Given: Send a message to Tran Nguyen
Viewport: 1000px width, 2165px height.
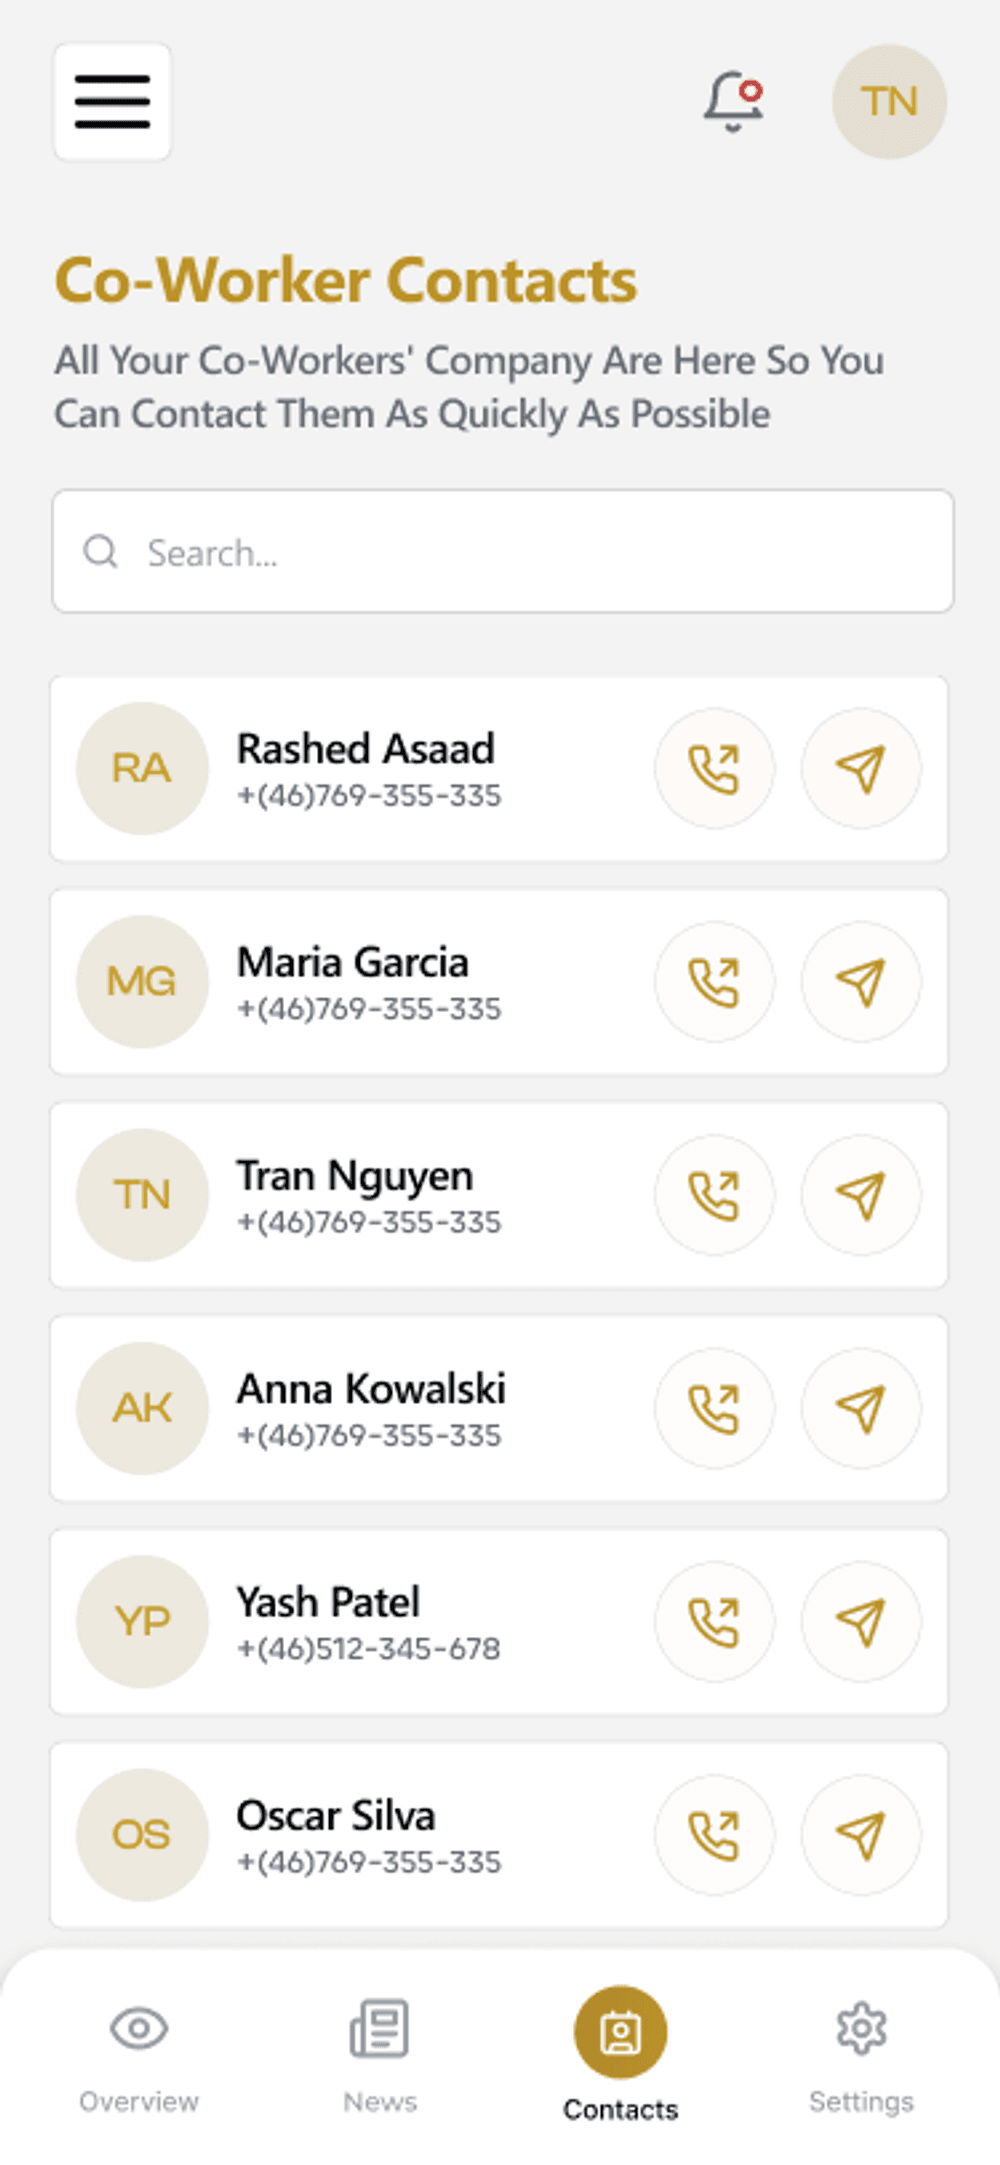Looking at the screenshot, I should pos(861,1195).
